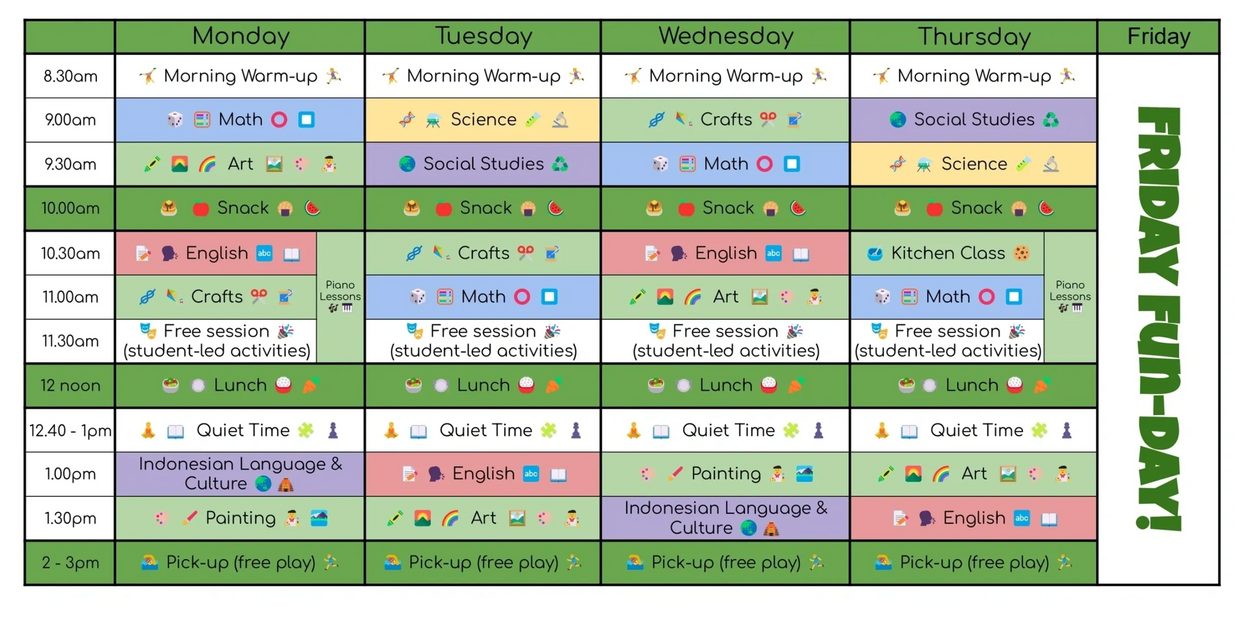The image size is (1240, 620).
Task: Click the watermelon icon in Tuesday's Snack cell
Action: pos(556,209)
